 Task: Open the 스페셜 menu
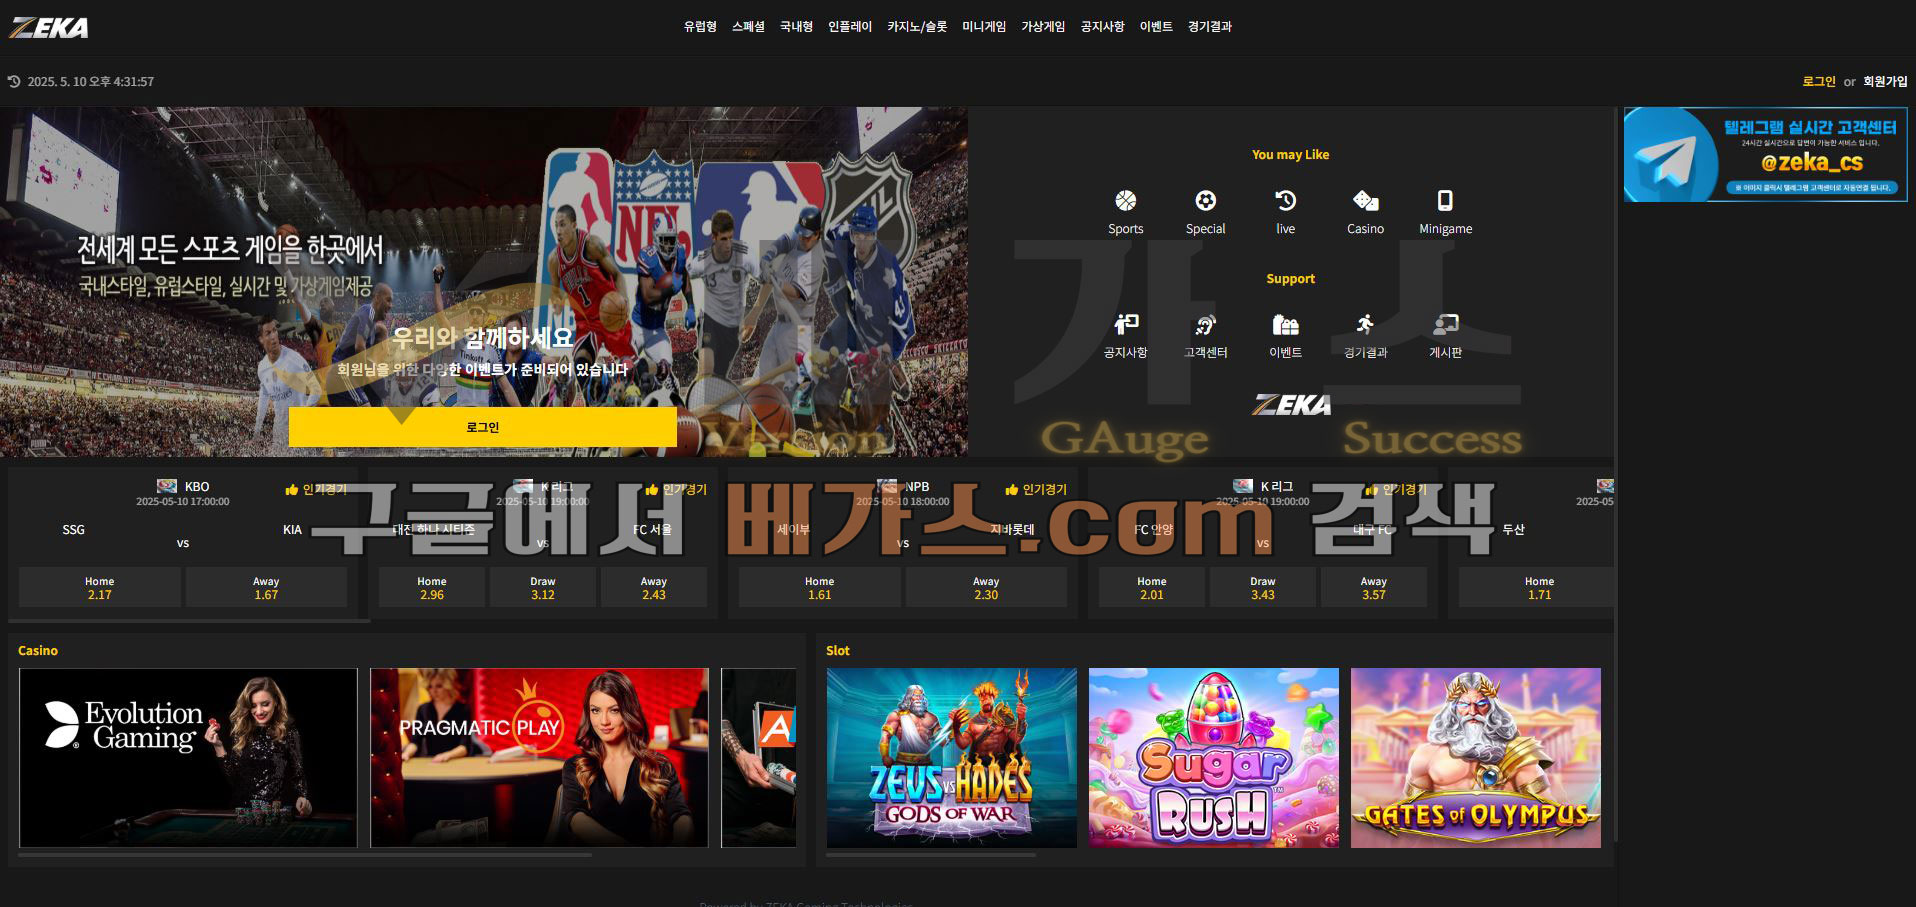pos(748,27)
